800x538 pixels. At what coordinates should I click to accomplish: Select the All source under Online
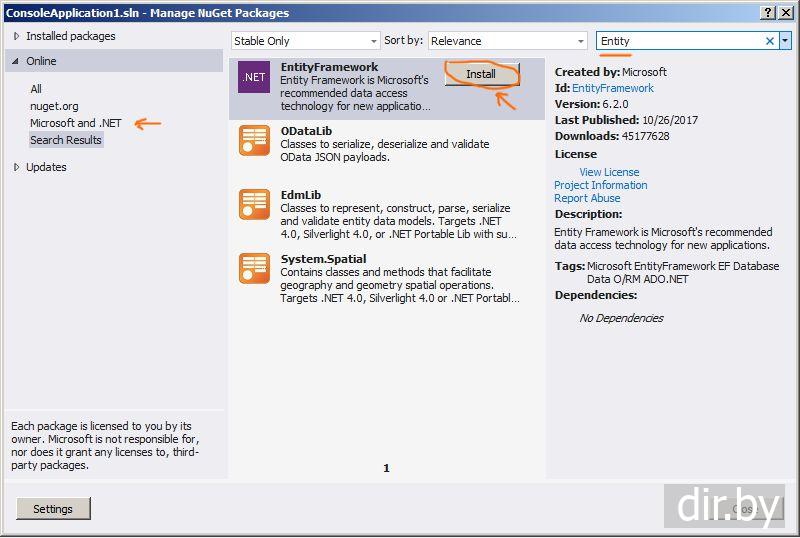tap(36, 89)
